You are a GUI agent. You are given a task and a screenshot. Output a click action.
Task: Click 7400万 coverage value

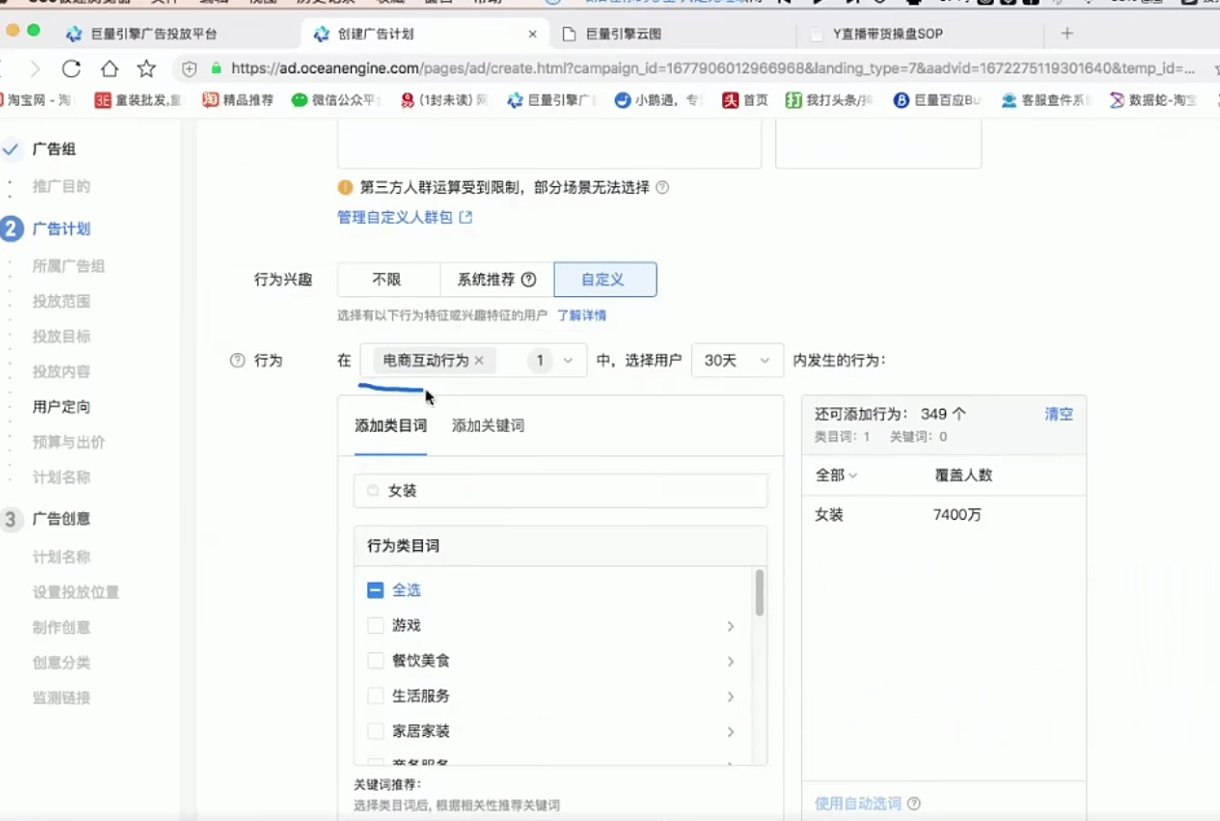click(x=957, y=515)
